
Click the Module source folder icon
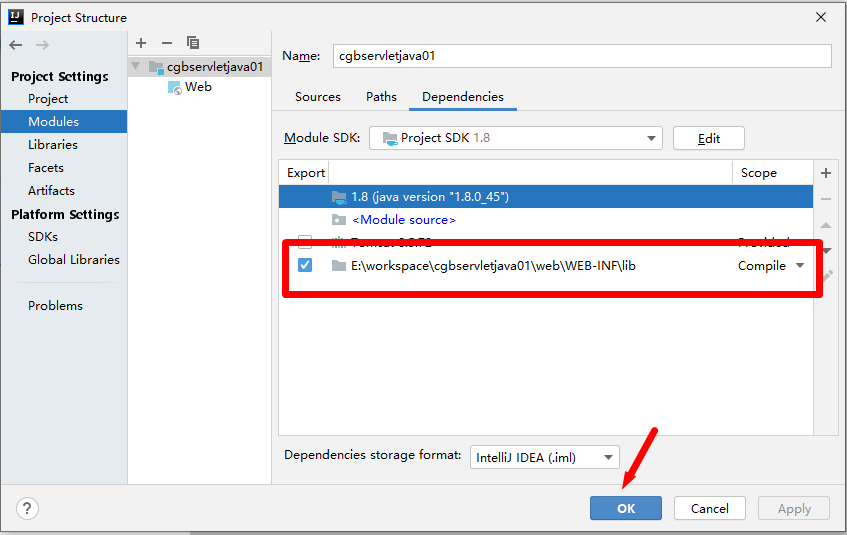click(339, 219)
